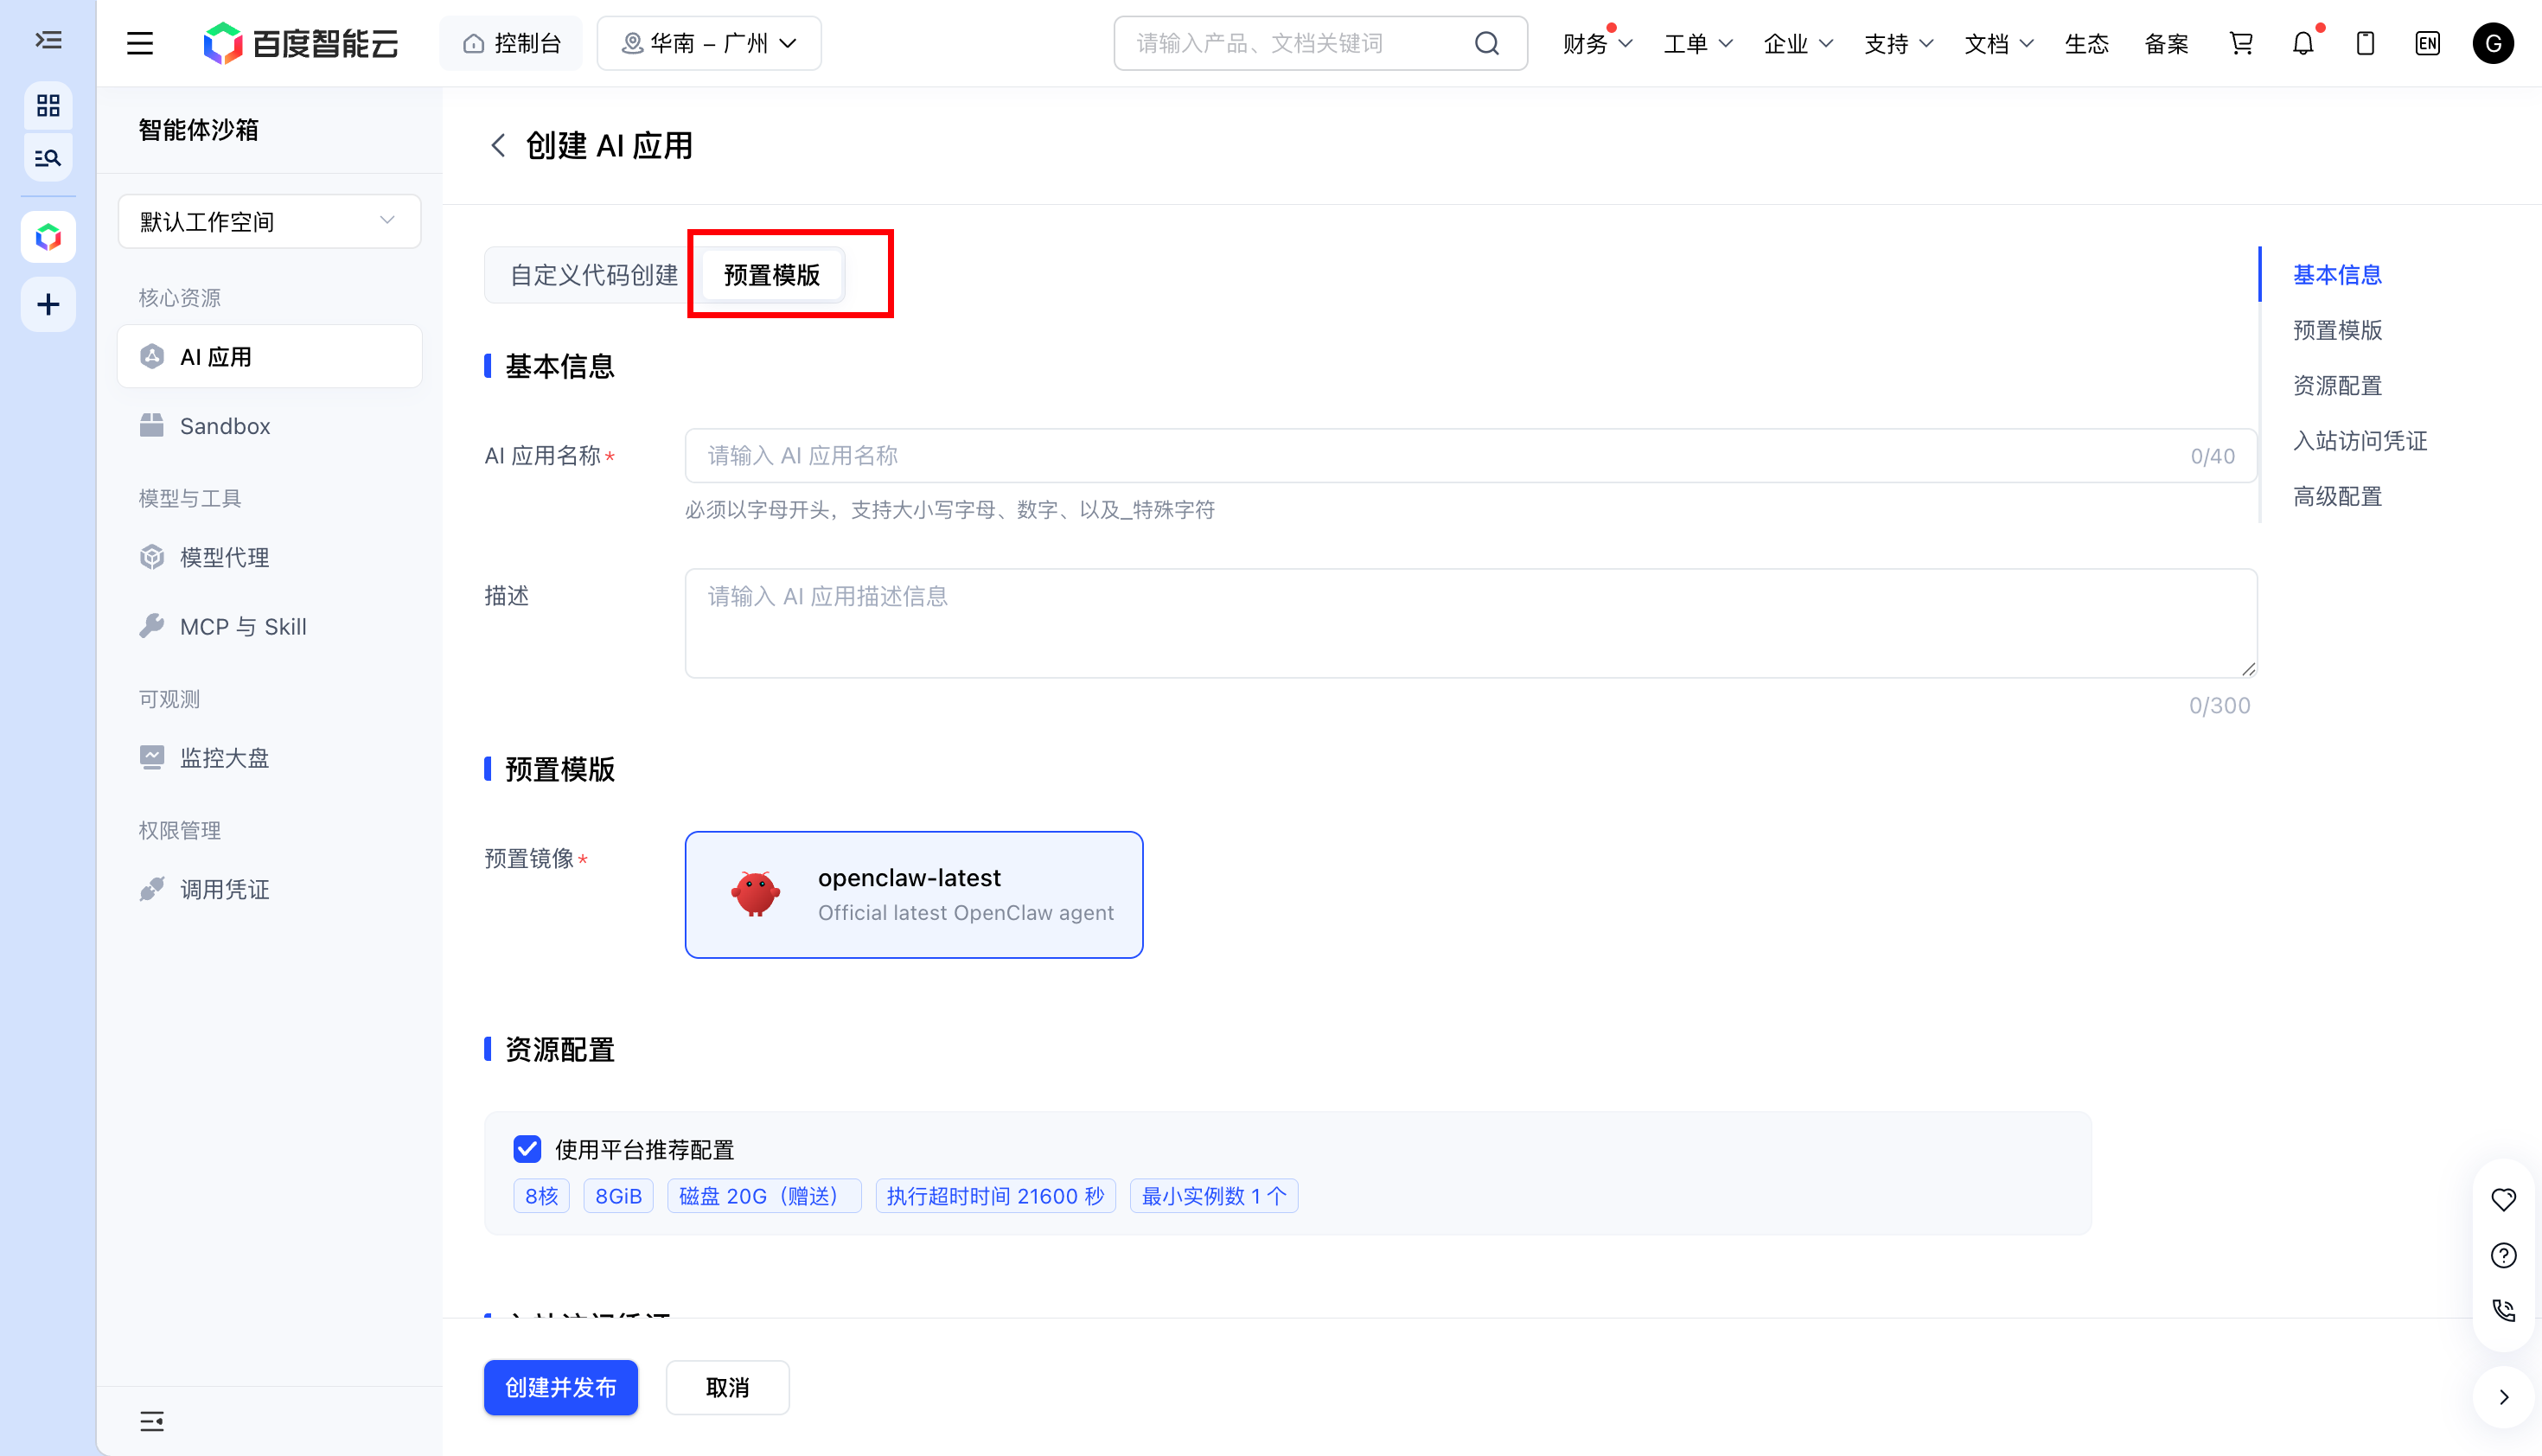The height and width of the screenshot is (1456, 2542).
Task: Jump to 资源配置 anchor in right nav
Action: pyautogui.click(x=2337, y=386)
